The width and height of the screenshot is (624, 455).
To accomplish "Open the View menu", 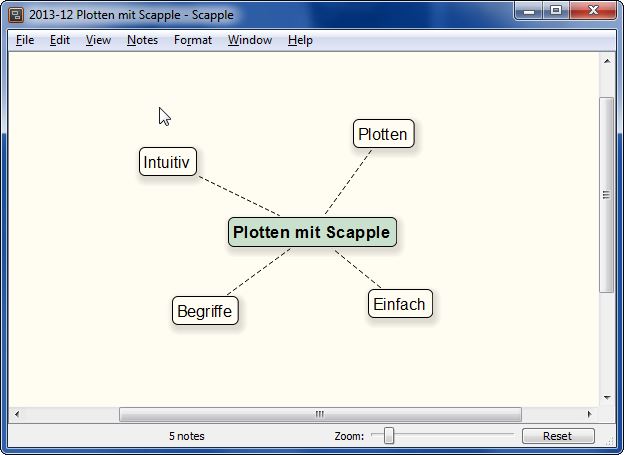I will (x=98, y=40).
